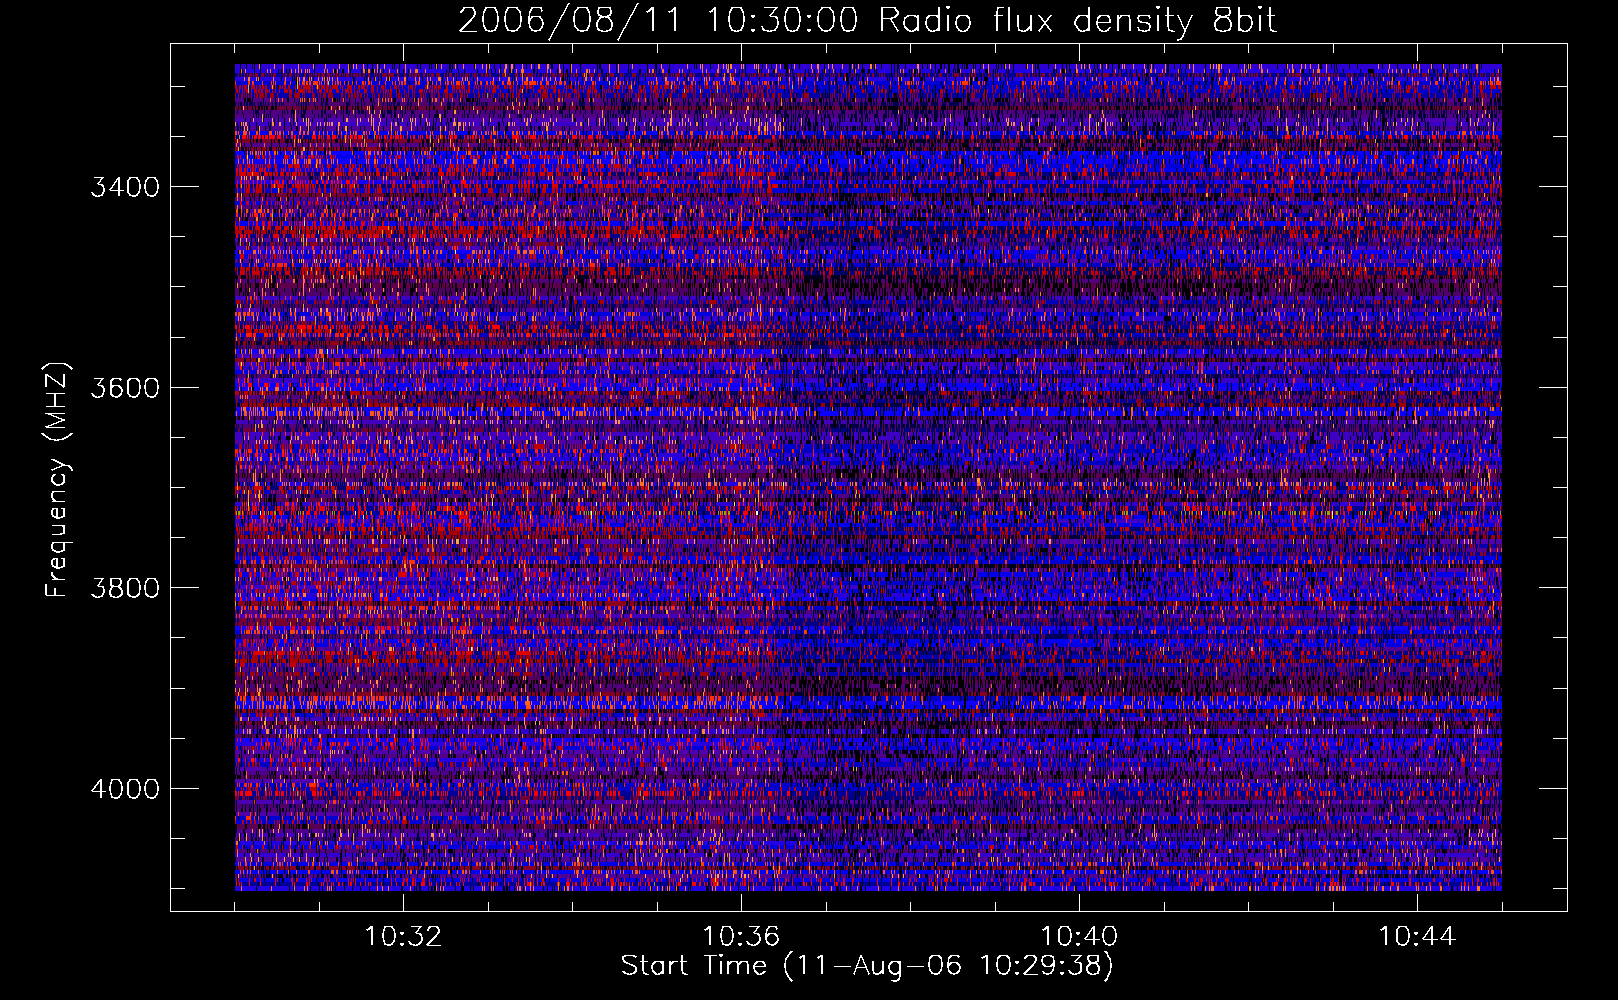Screen dimensions: 1618x1000
Task: Click the 4000 frequency tick label
Action: [x=125, y=789]
